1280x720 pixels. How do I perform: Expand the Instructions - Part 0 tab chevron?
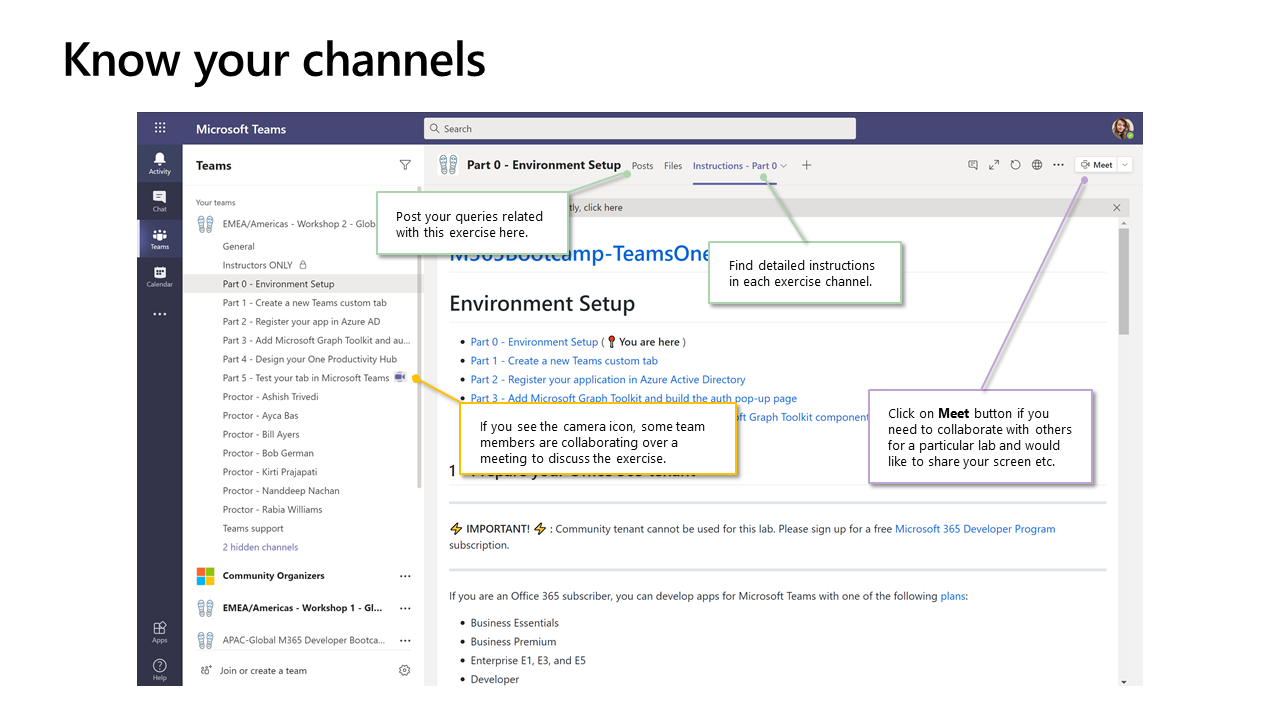pos(784,166)
